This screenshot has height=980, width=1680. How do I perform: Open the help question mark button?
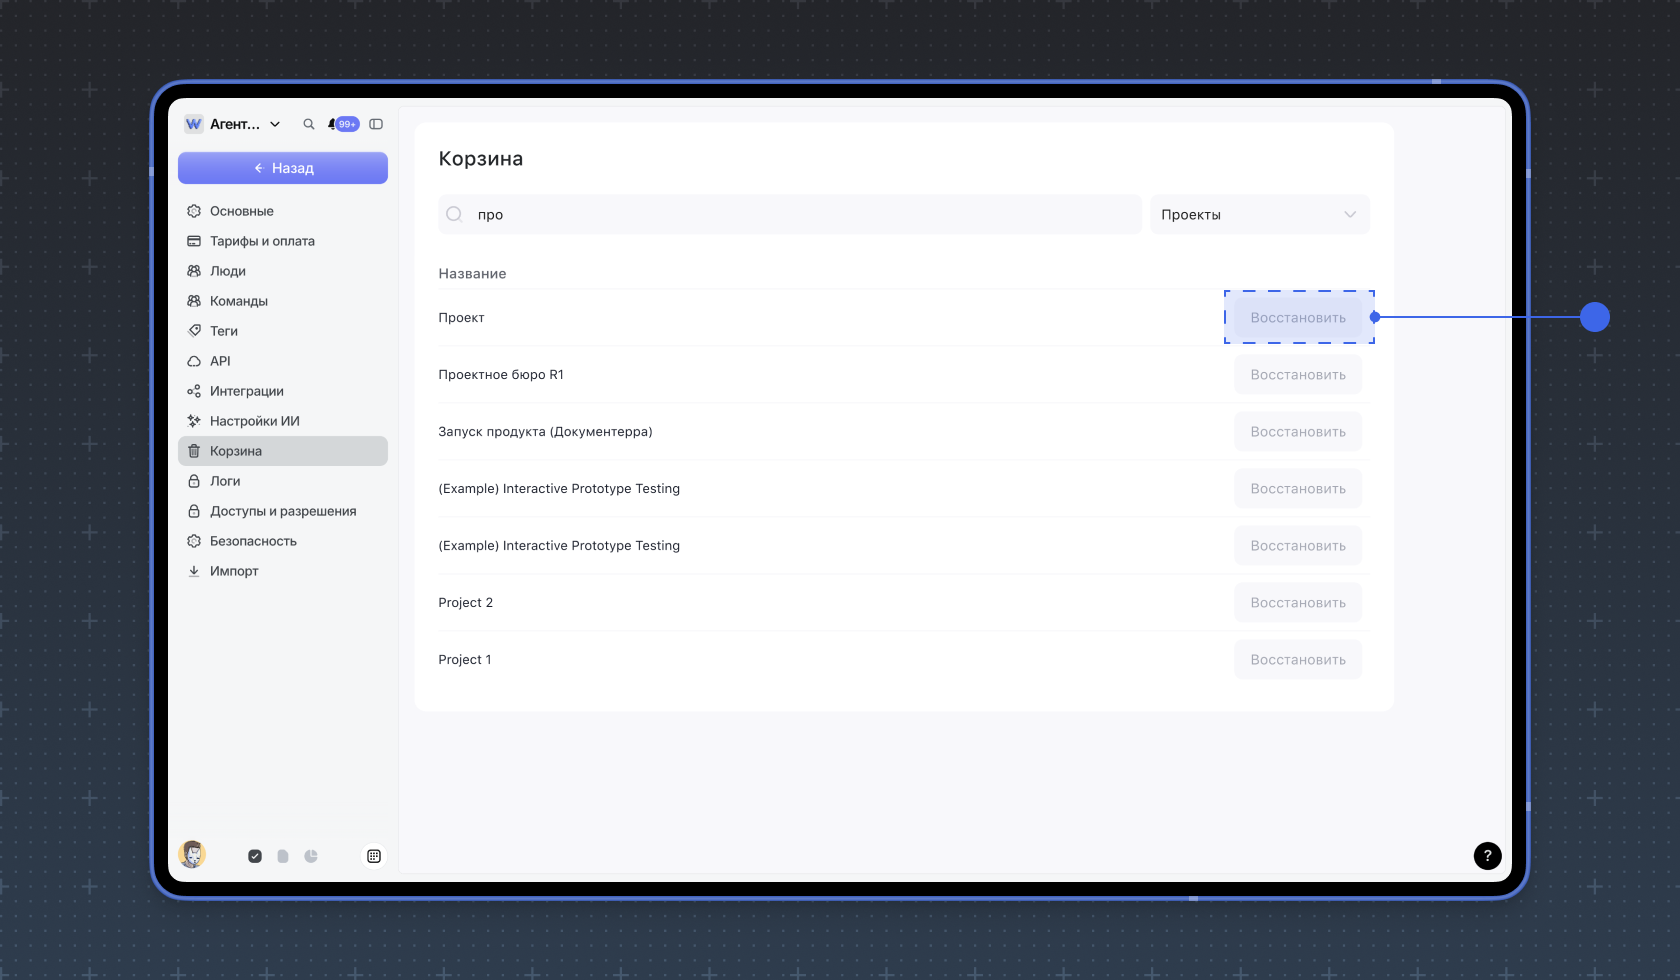1487,856
